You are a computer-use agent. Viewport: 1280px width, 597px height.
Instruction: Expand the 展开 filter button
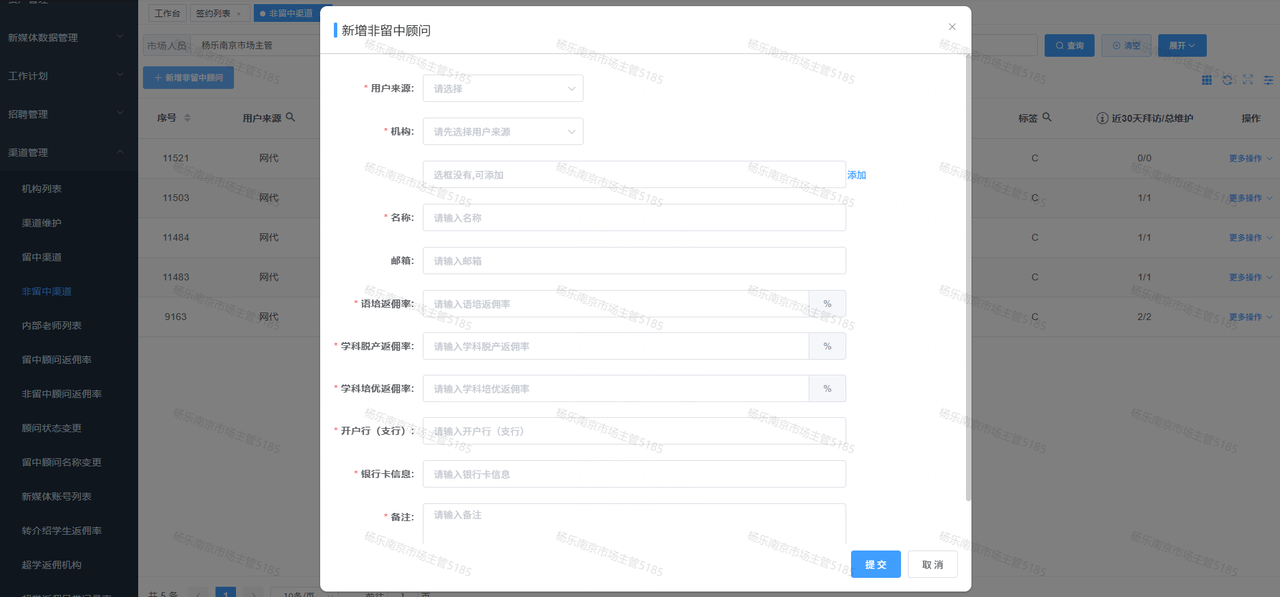(1181, 45)
